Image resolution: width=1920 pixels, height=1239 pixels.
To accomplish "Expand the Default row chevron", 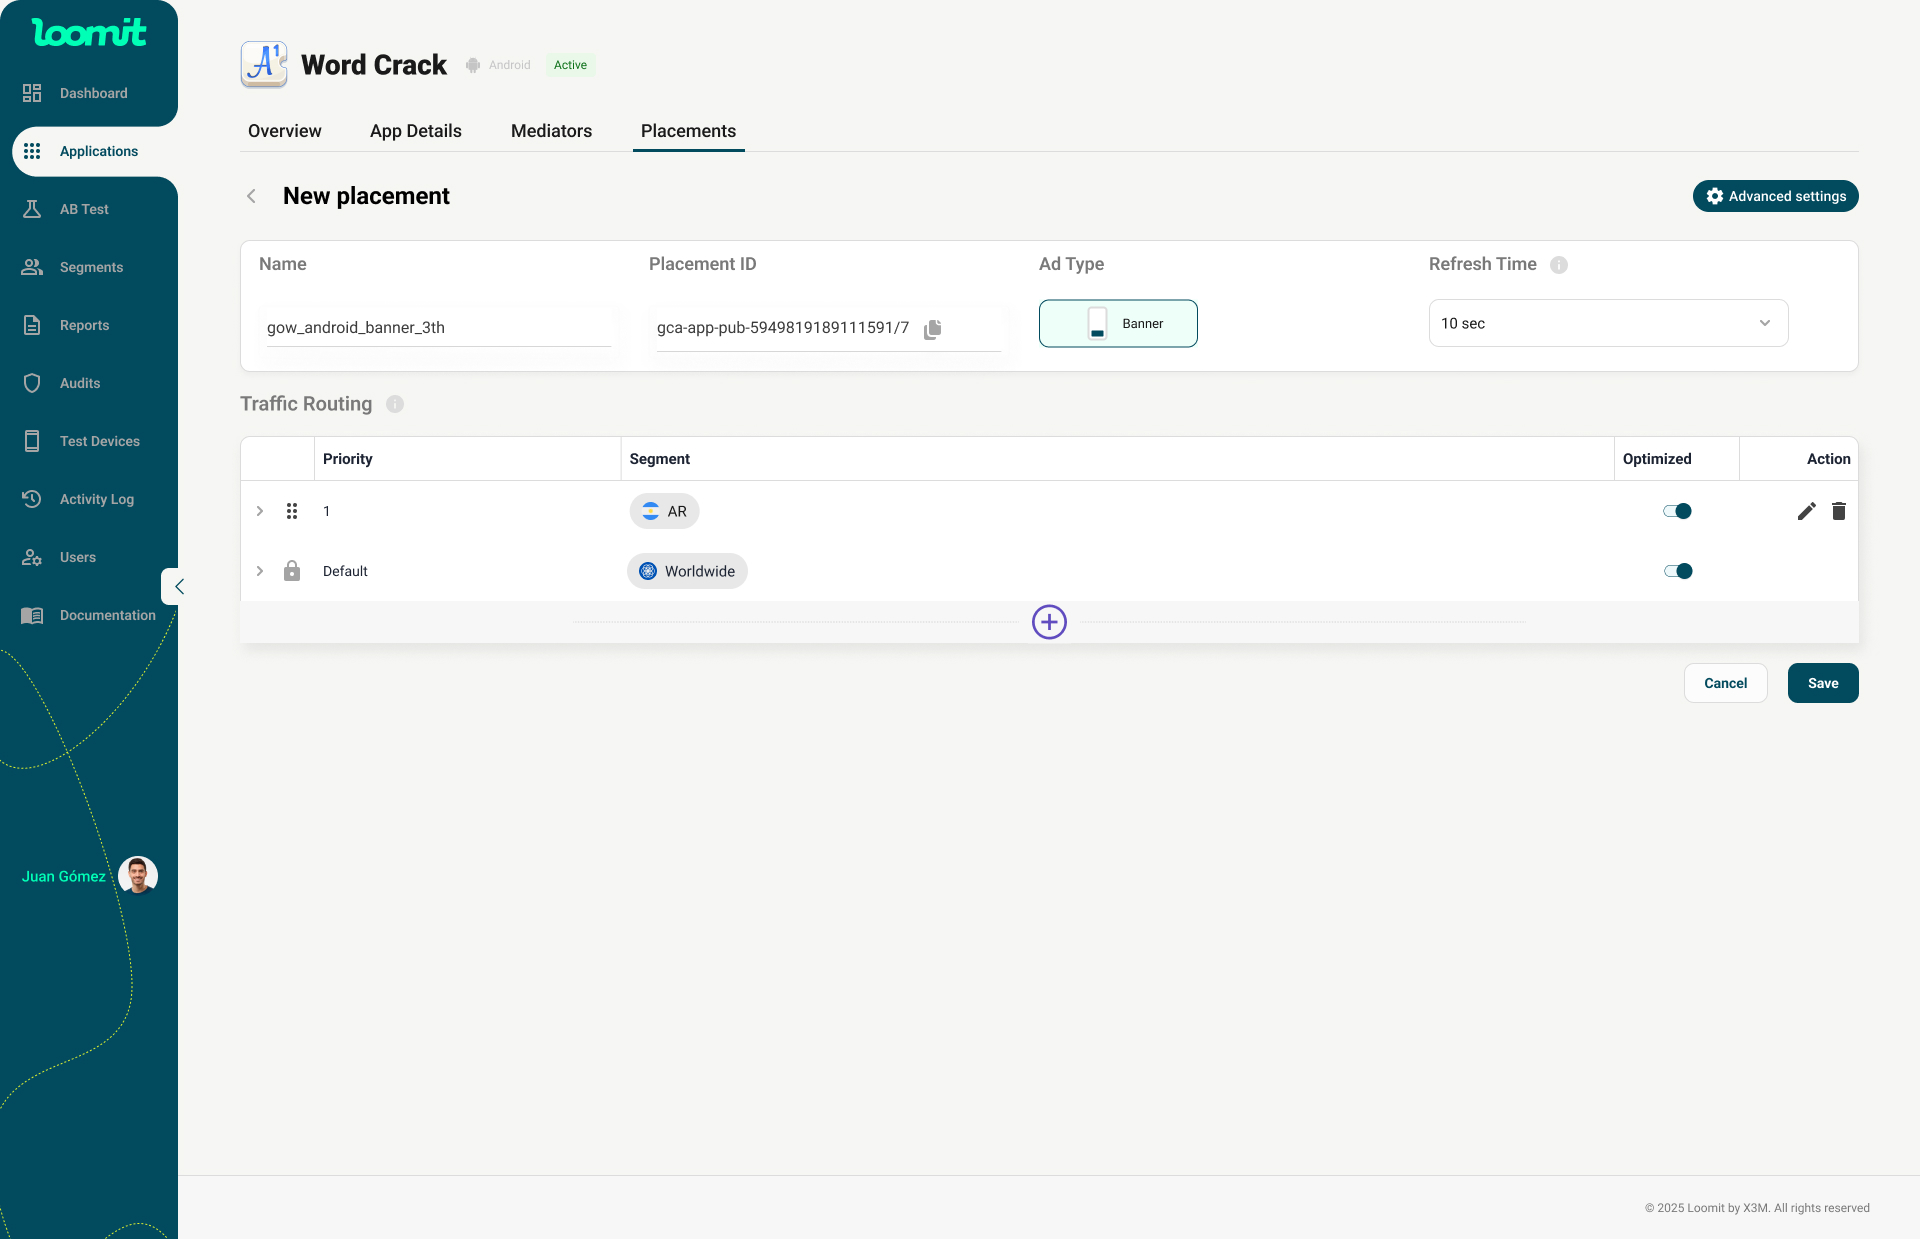I will [x=260, y=571].
